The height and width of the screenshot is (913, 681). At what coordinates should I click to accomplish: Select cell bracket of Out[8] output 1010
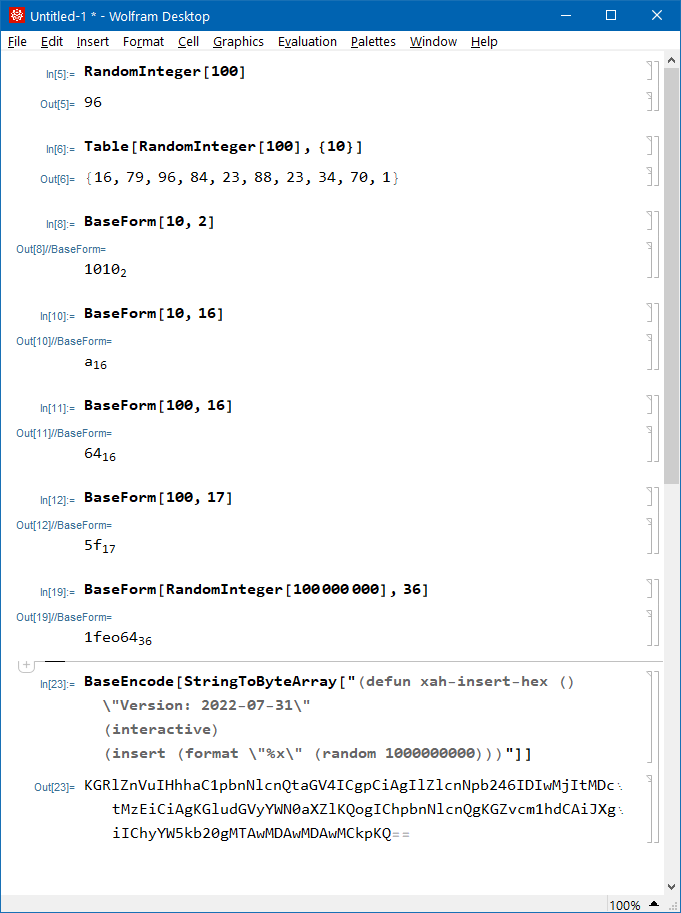(650, 260)
